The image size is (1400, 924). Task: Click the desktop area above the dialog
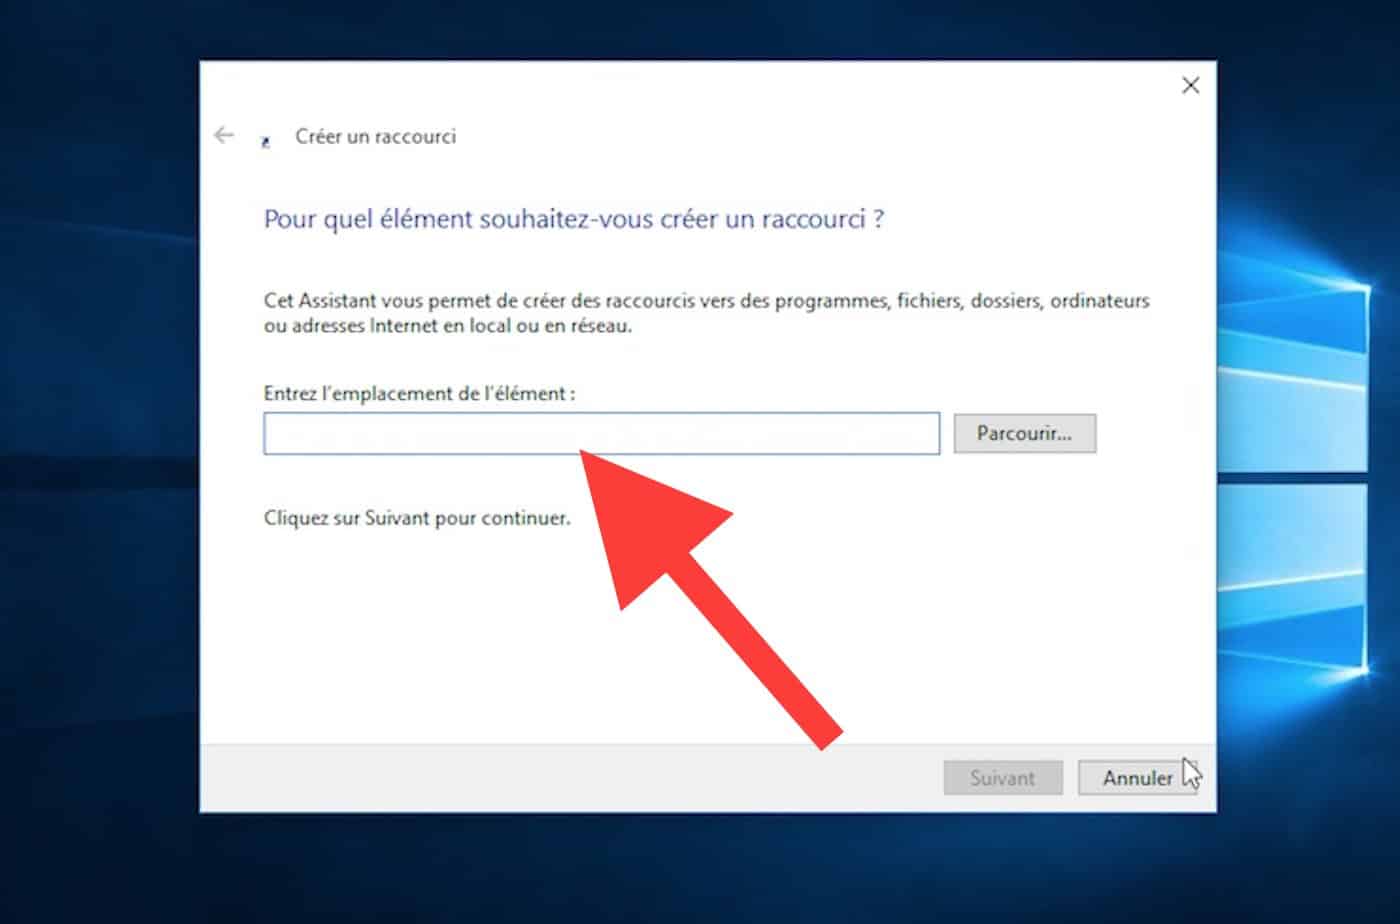point(700,30)
